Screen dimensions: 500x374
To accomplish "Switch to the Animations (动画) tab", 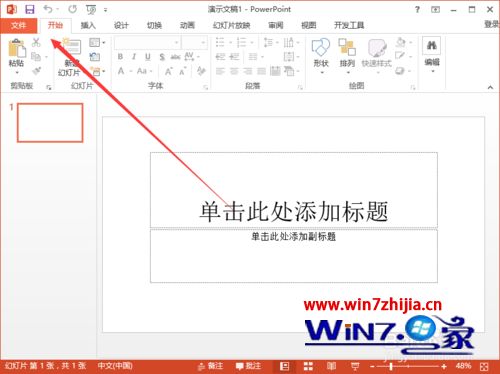I will tap(187, 25).
